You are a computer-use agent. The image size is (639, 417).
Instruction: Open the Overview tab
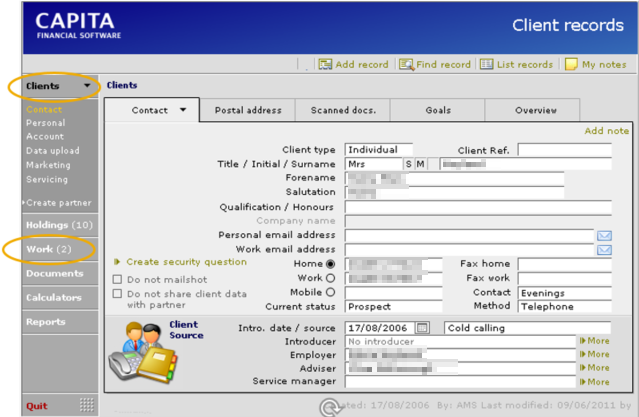[x=532, y=110]
